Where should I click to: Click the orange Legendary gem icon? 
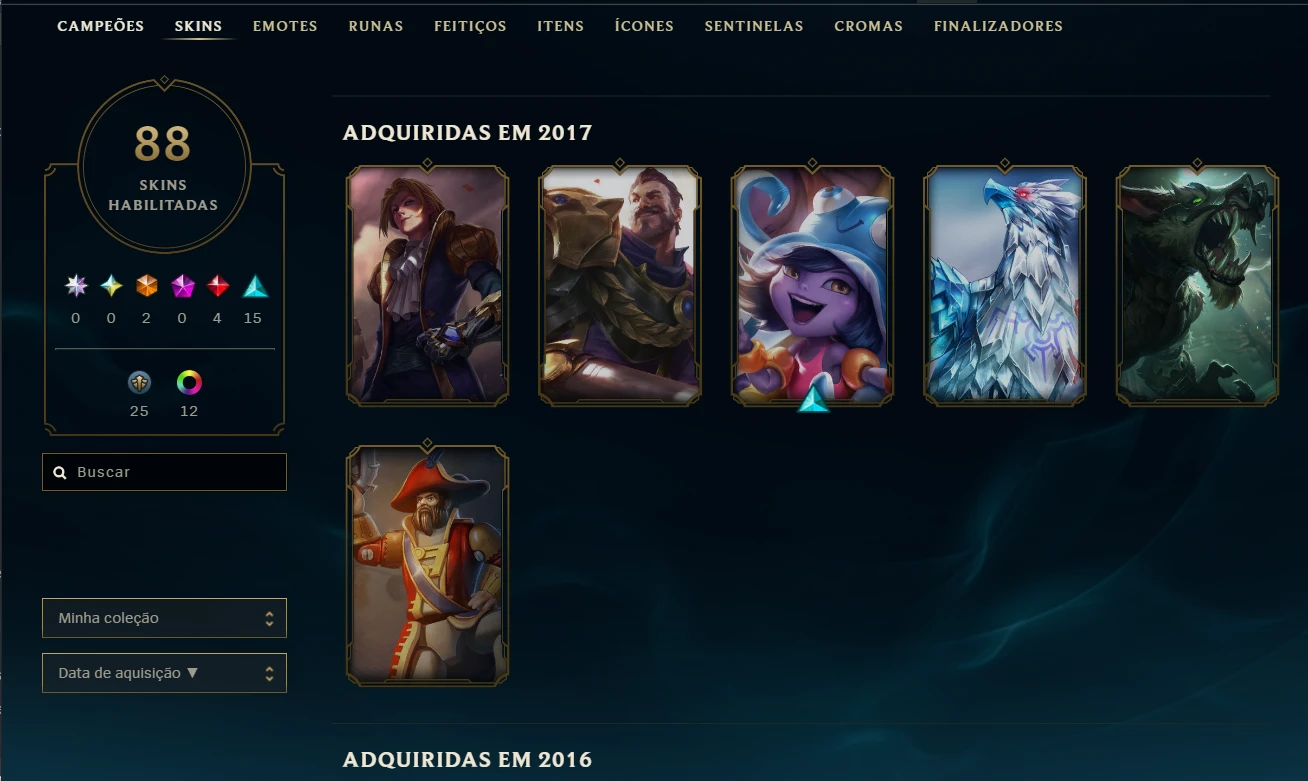[x=147, y=286]
